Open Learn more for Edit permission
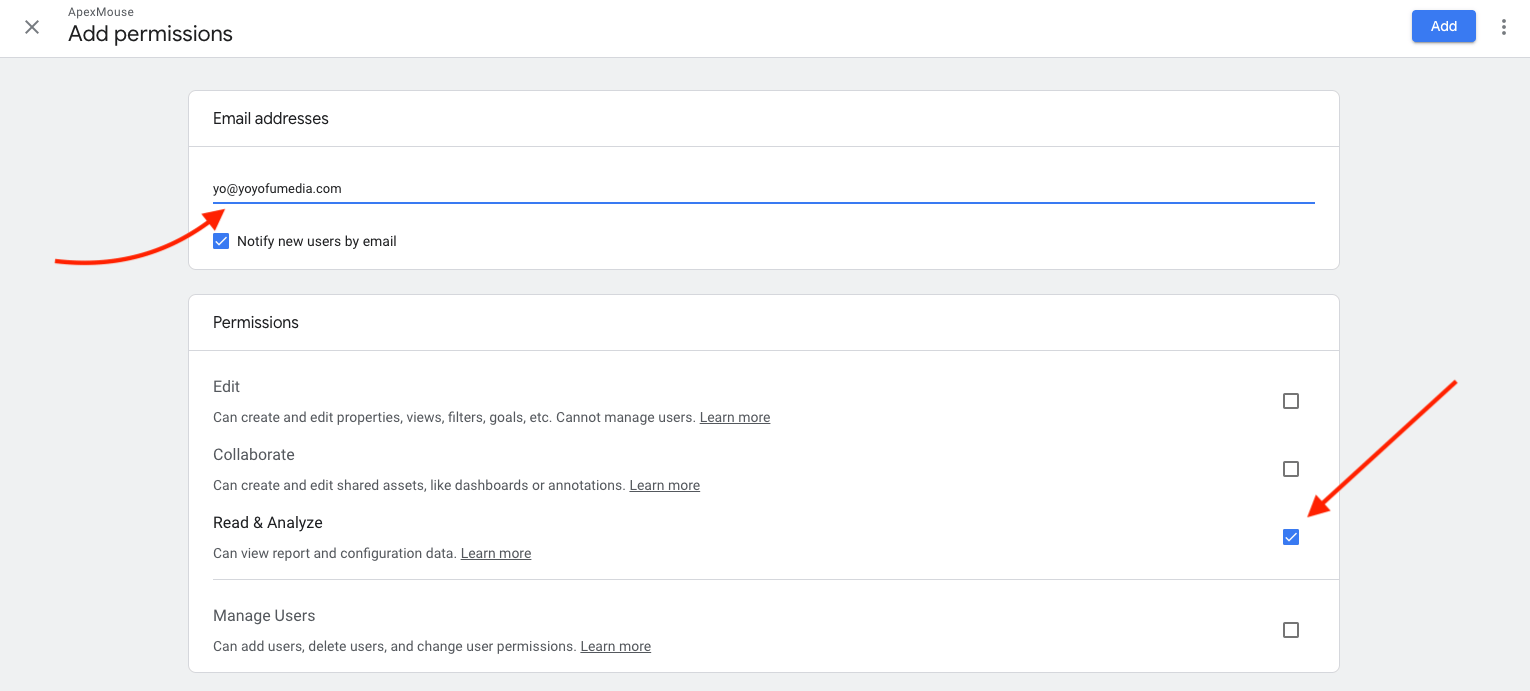Viewport: 1530px width, 691px height. click(735, 417)
